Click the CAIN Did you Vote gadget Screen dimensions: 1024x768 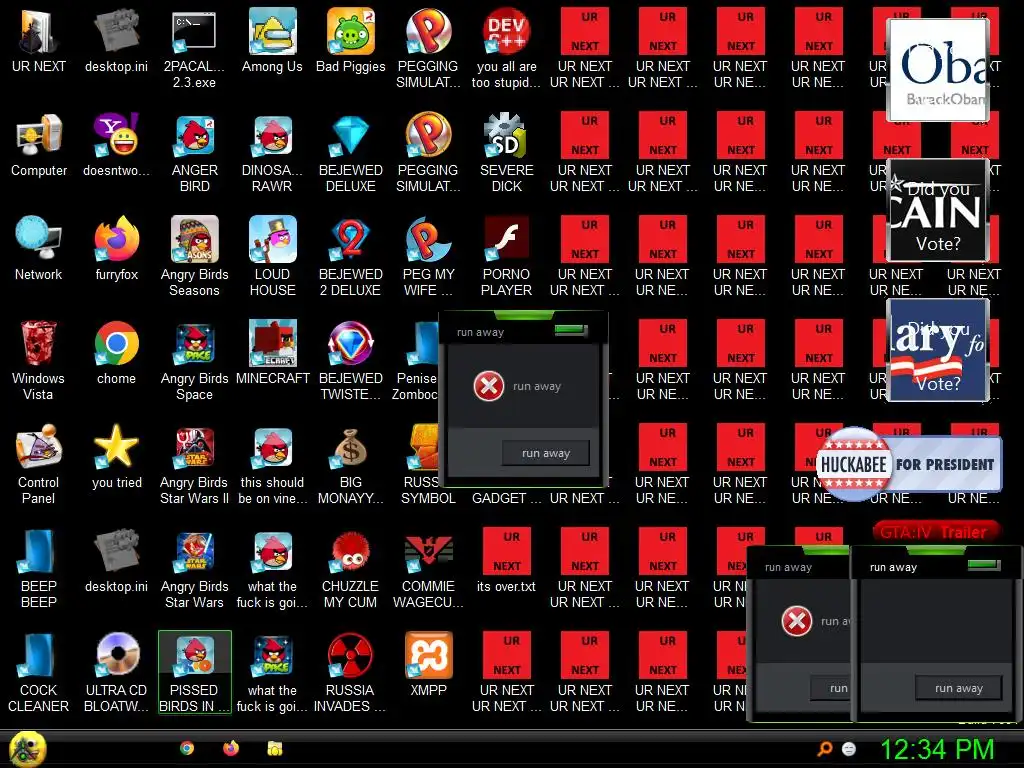pos(937,210)
